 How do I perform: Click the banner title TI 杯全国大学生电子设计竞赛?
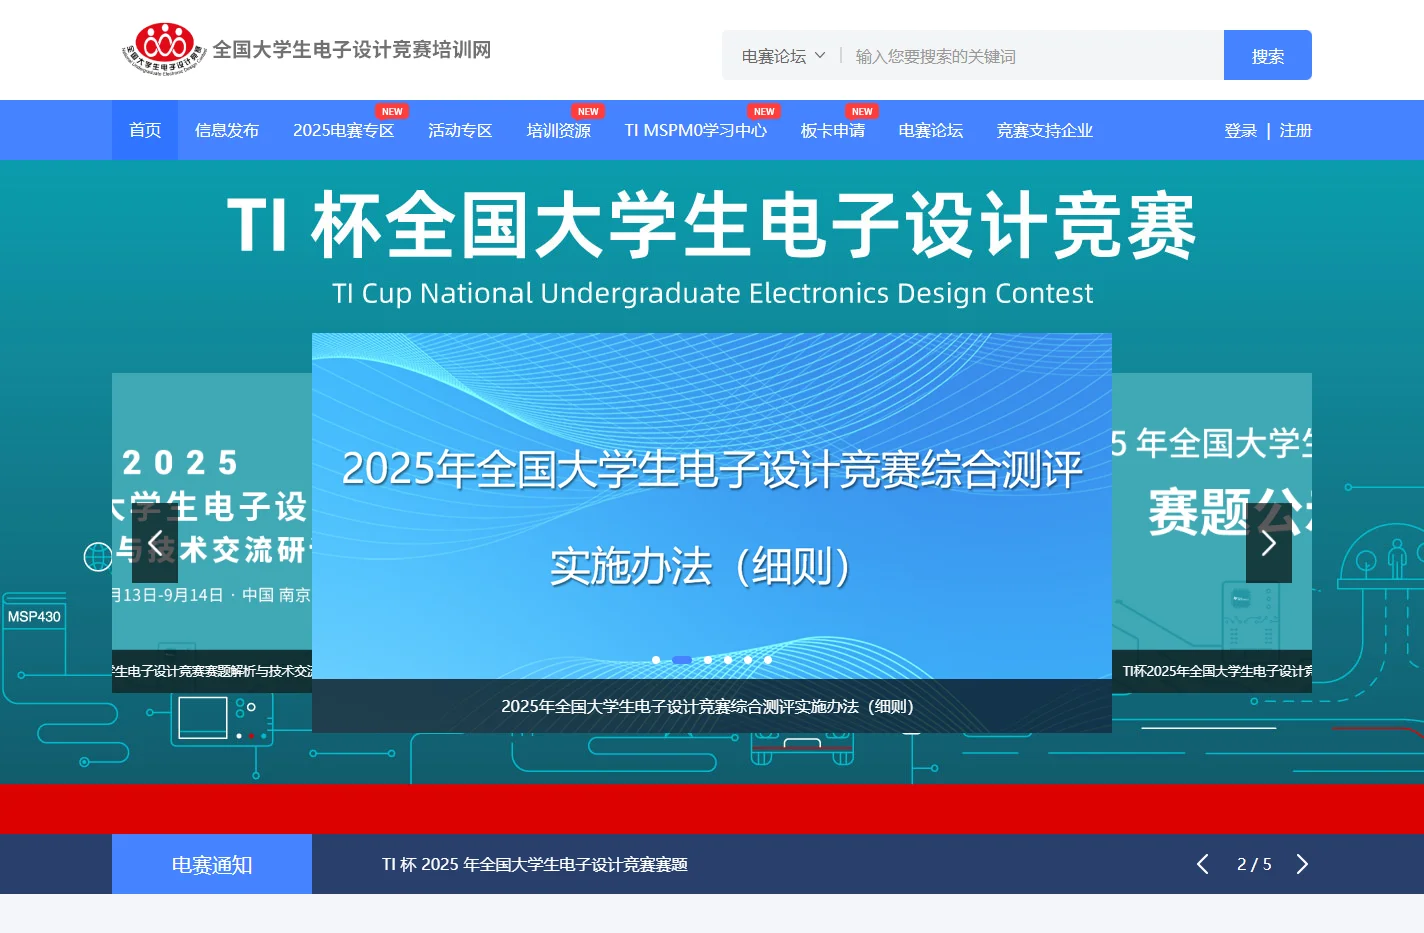coord(712,225)
